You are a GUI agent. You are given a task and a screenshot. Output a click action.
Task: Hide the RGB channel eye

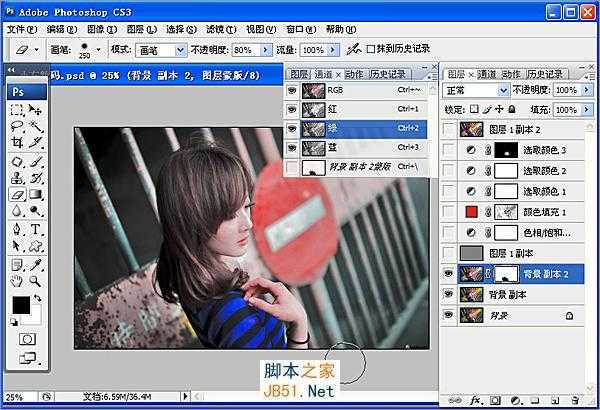click(292, 90)
